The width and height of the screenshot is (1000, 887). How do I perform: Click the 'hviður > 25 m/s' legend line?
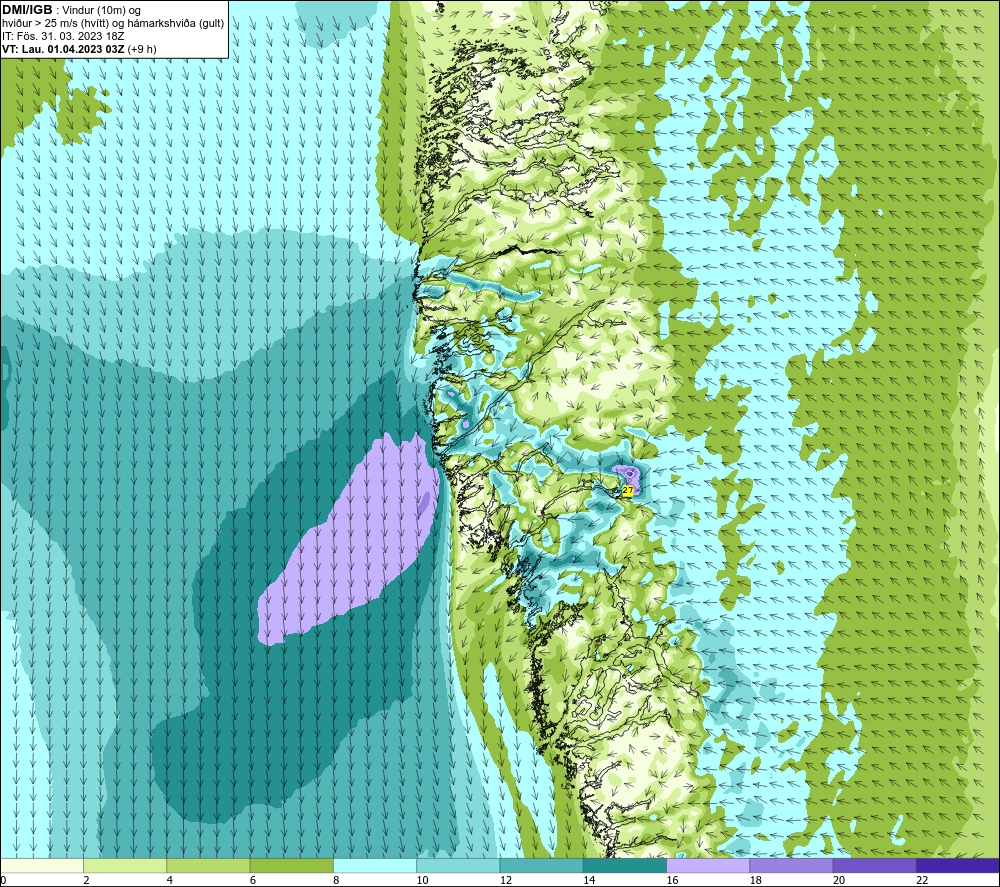[x=113, y=24]
